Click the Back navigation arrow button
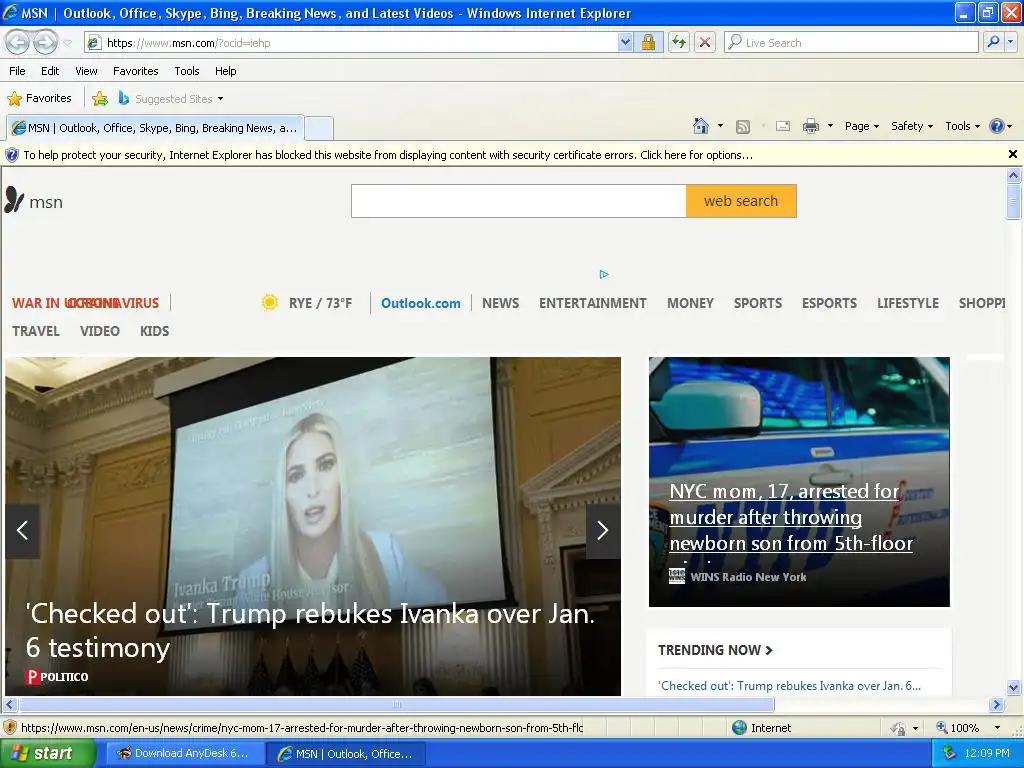 (x=18, y=42)
